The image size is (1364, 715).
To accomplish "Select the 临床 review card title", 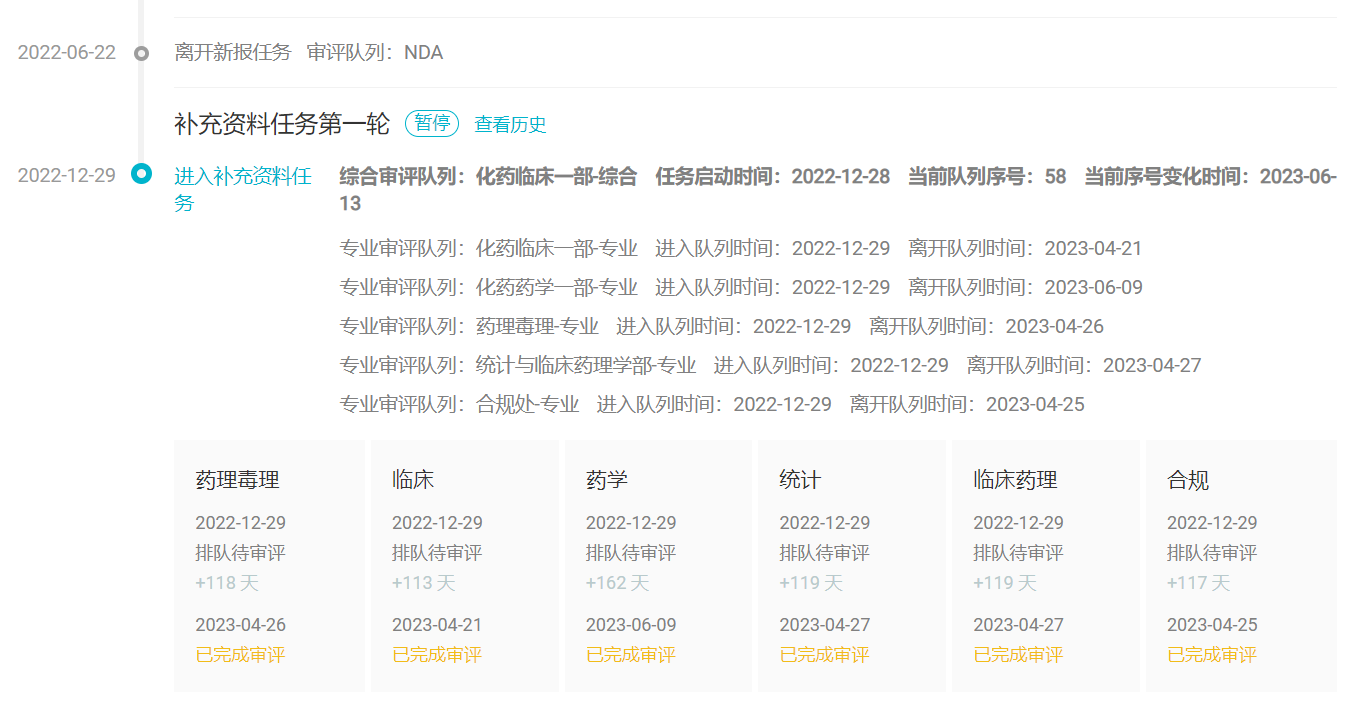I will pos(413,480).
